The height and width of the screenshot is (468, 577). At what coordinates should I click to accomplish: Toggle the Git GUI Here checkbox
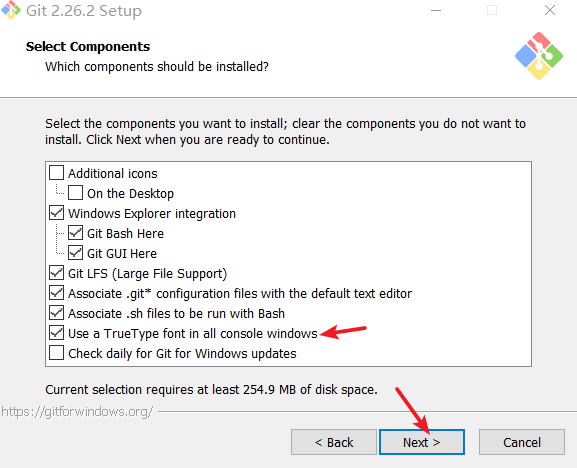pos(75,252)
